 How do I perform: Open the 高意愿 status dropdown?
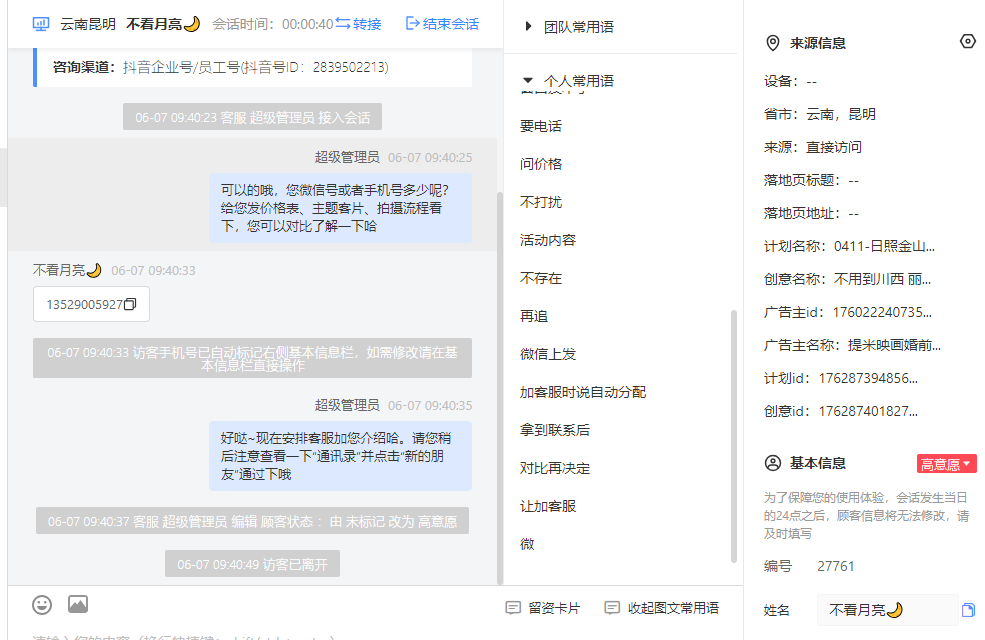point(947,464)
